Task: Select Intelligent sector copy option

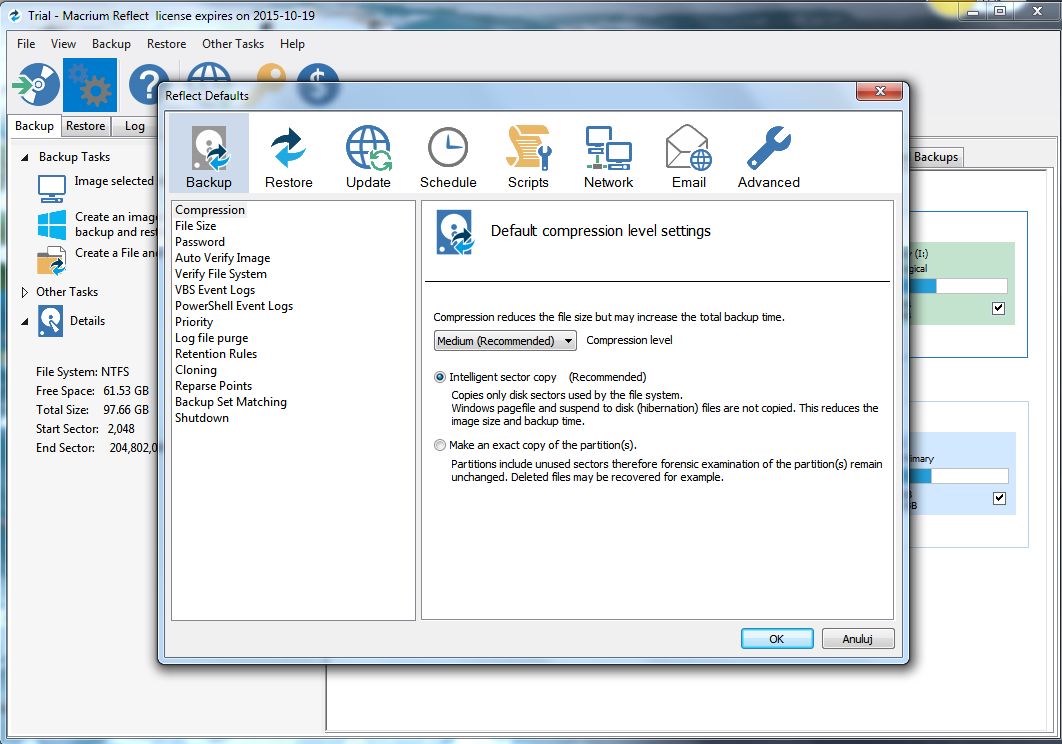Action: 440,377
